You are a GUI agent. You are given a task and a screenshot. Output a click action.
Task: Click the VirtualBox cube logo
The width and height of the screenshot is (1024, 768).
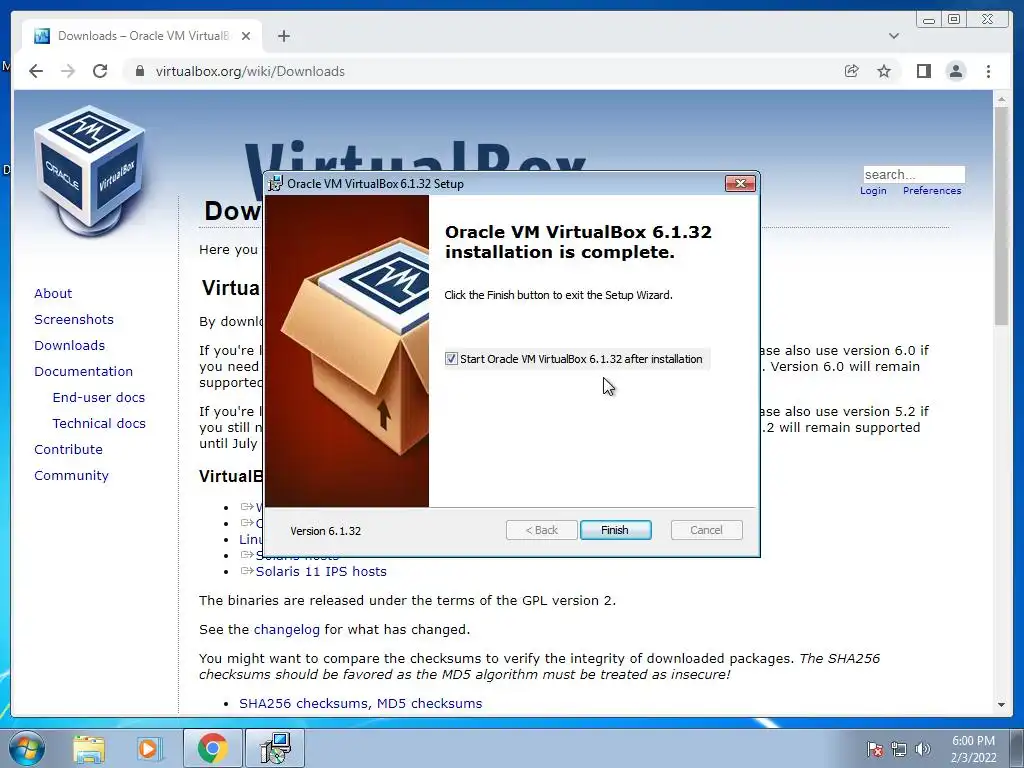point(89,170)
